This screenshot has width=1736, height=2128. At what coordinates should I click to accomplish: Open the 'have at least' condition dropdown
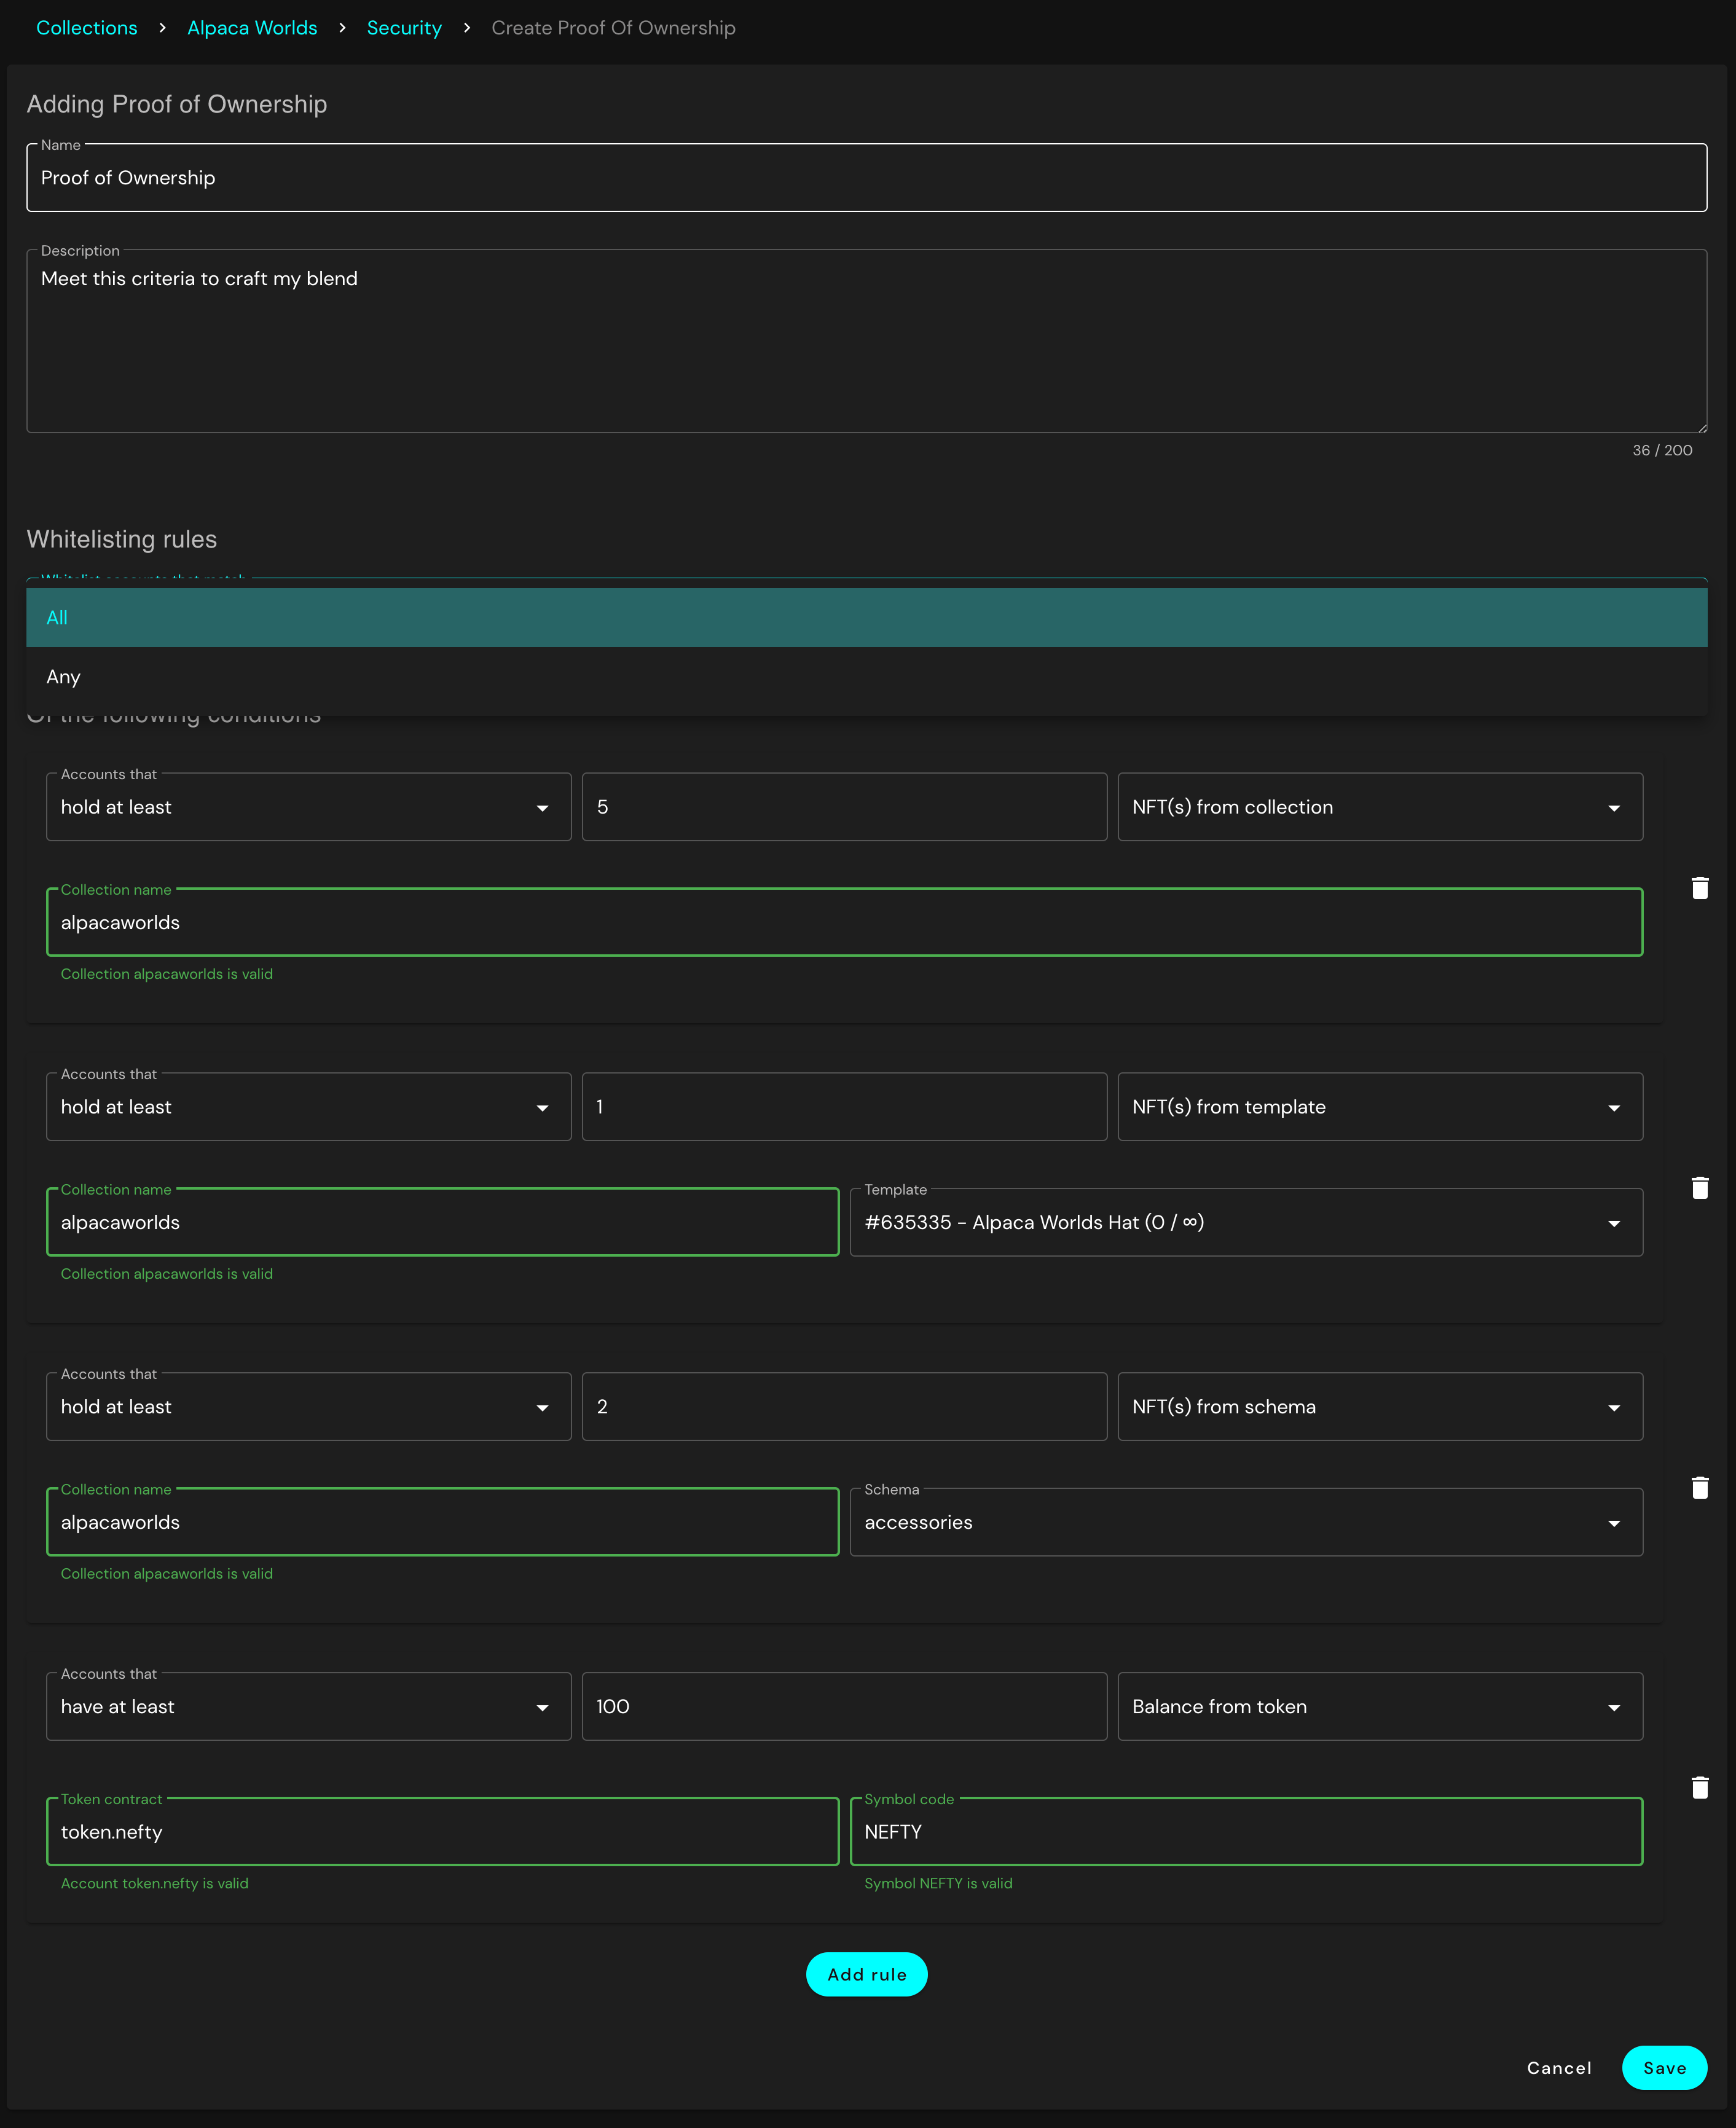point(308,1707)
